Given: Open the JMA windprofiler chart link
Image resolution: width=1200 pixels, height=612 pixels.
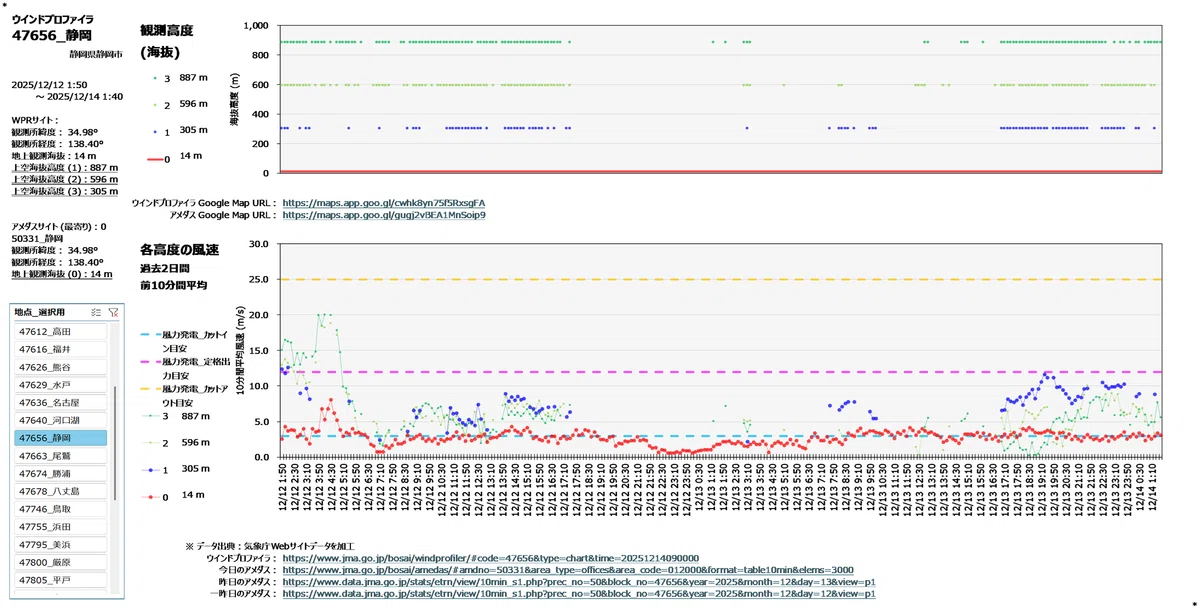Looking at the screenshot, I should (491, 558).
